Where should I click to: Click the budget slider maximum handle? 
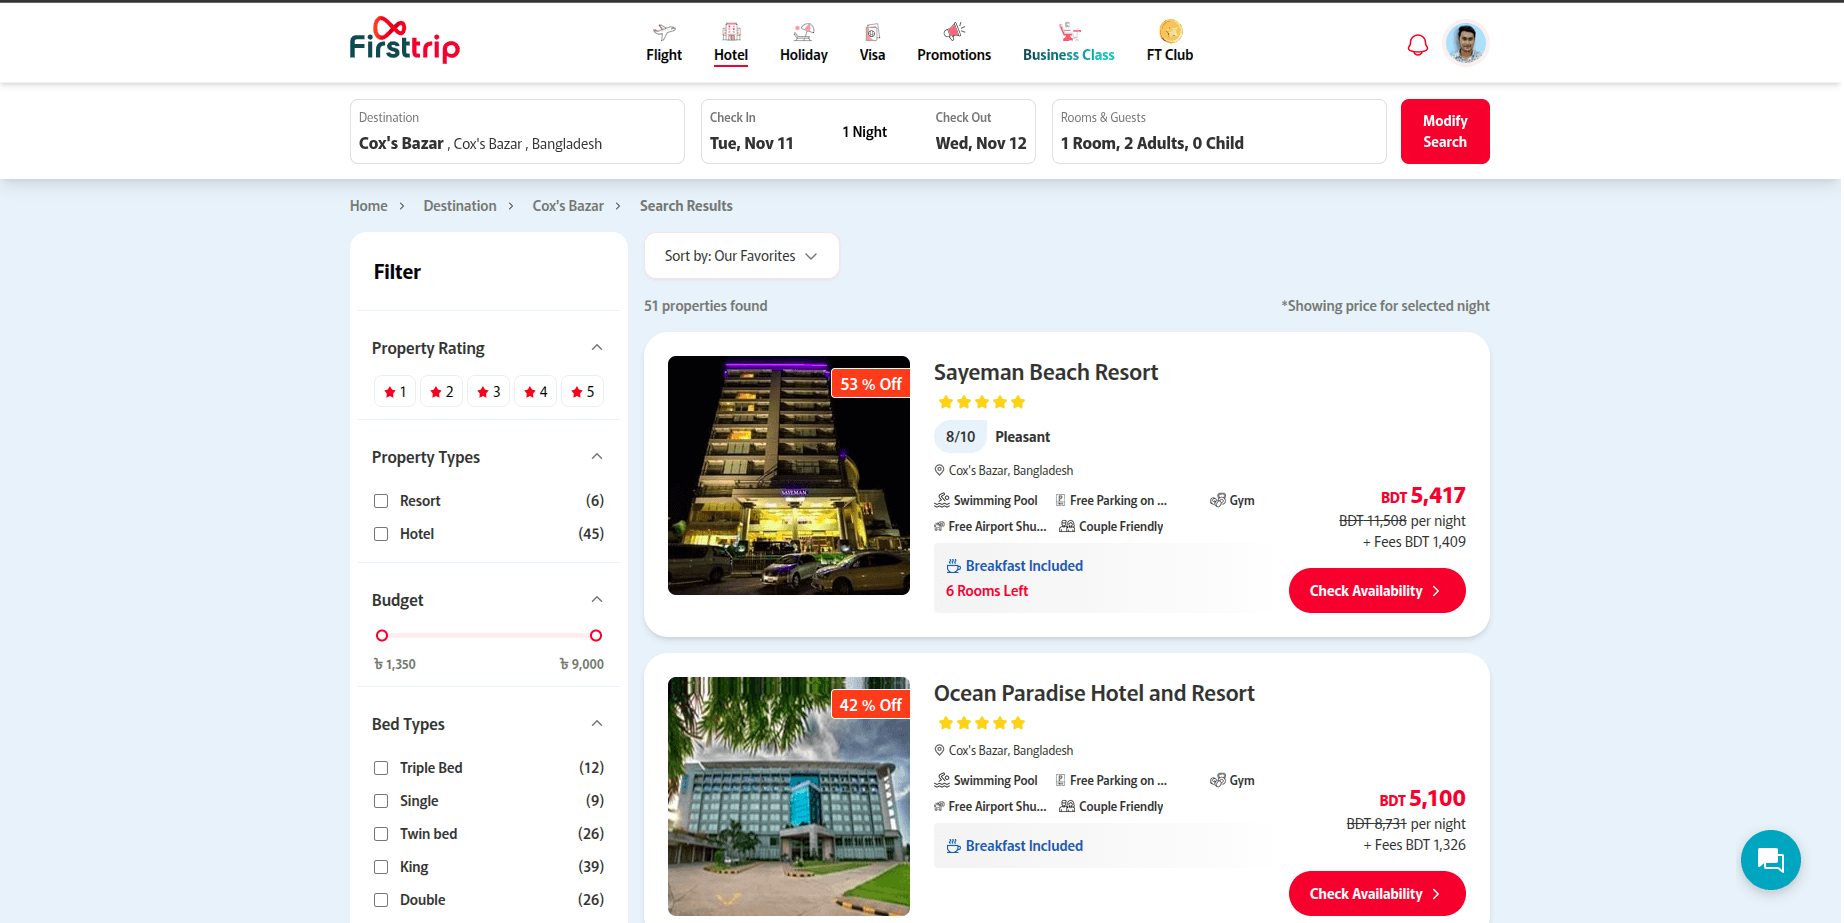coord(596,636)
